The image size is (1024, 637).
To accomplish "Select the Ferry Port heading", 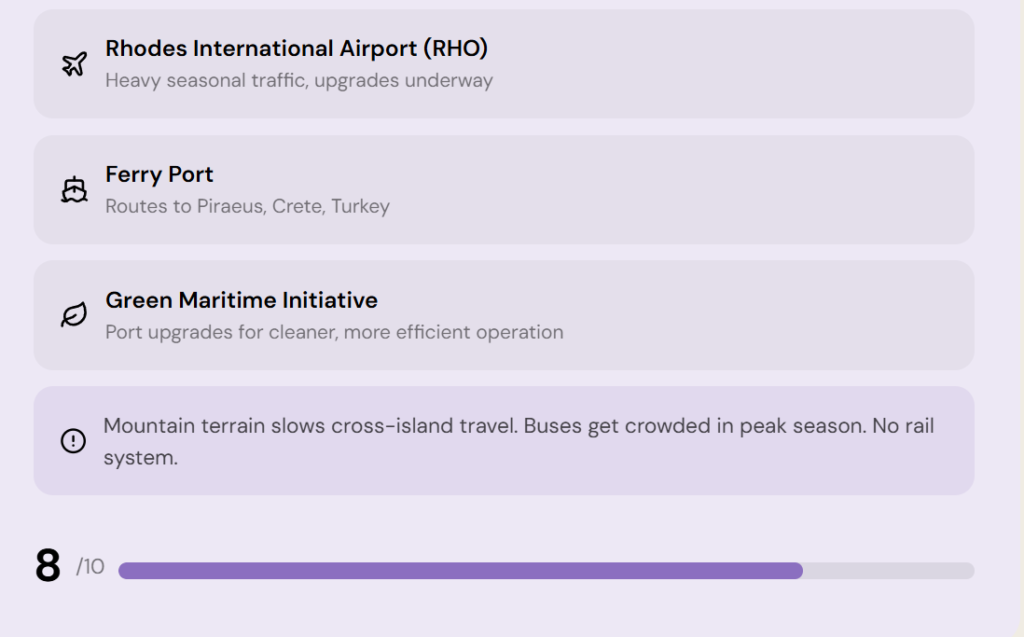I will coord(159,174).
